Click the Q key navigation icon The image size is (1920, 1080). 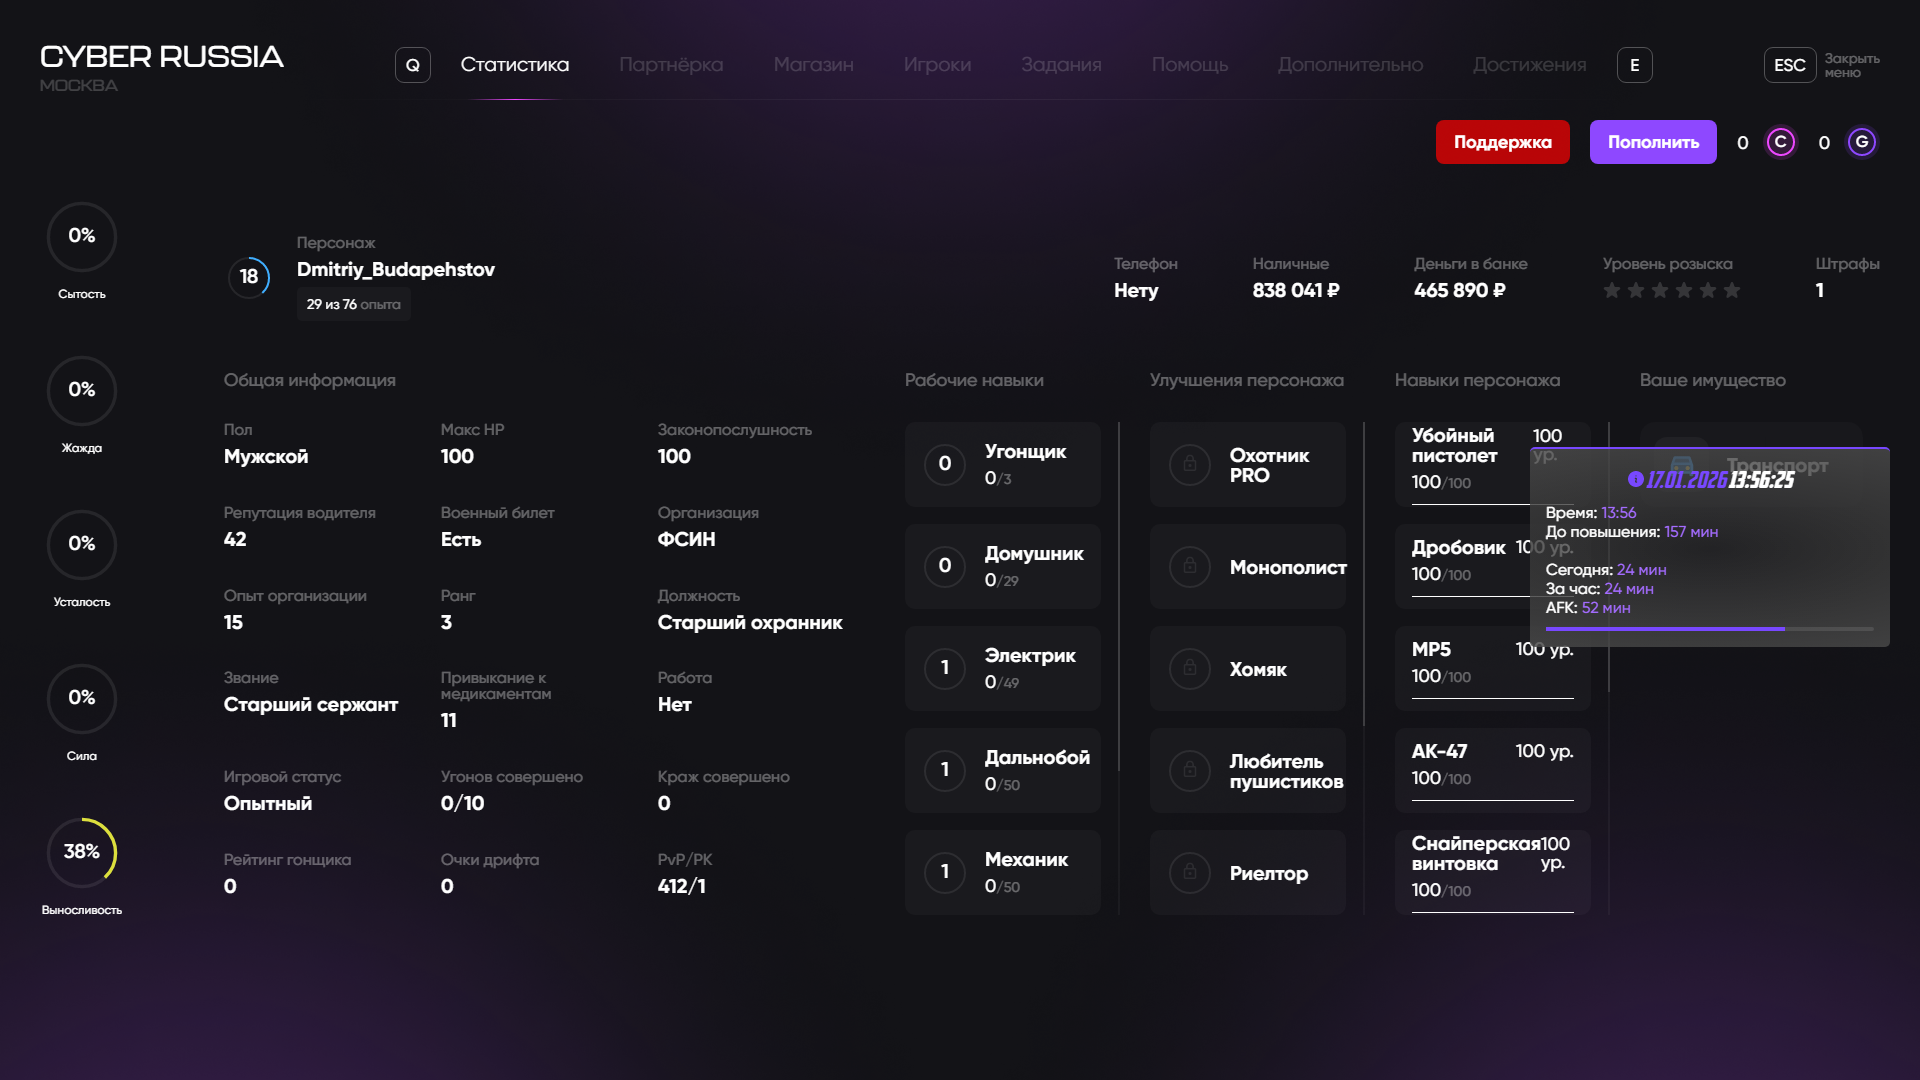click(x=412, y=65)
